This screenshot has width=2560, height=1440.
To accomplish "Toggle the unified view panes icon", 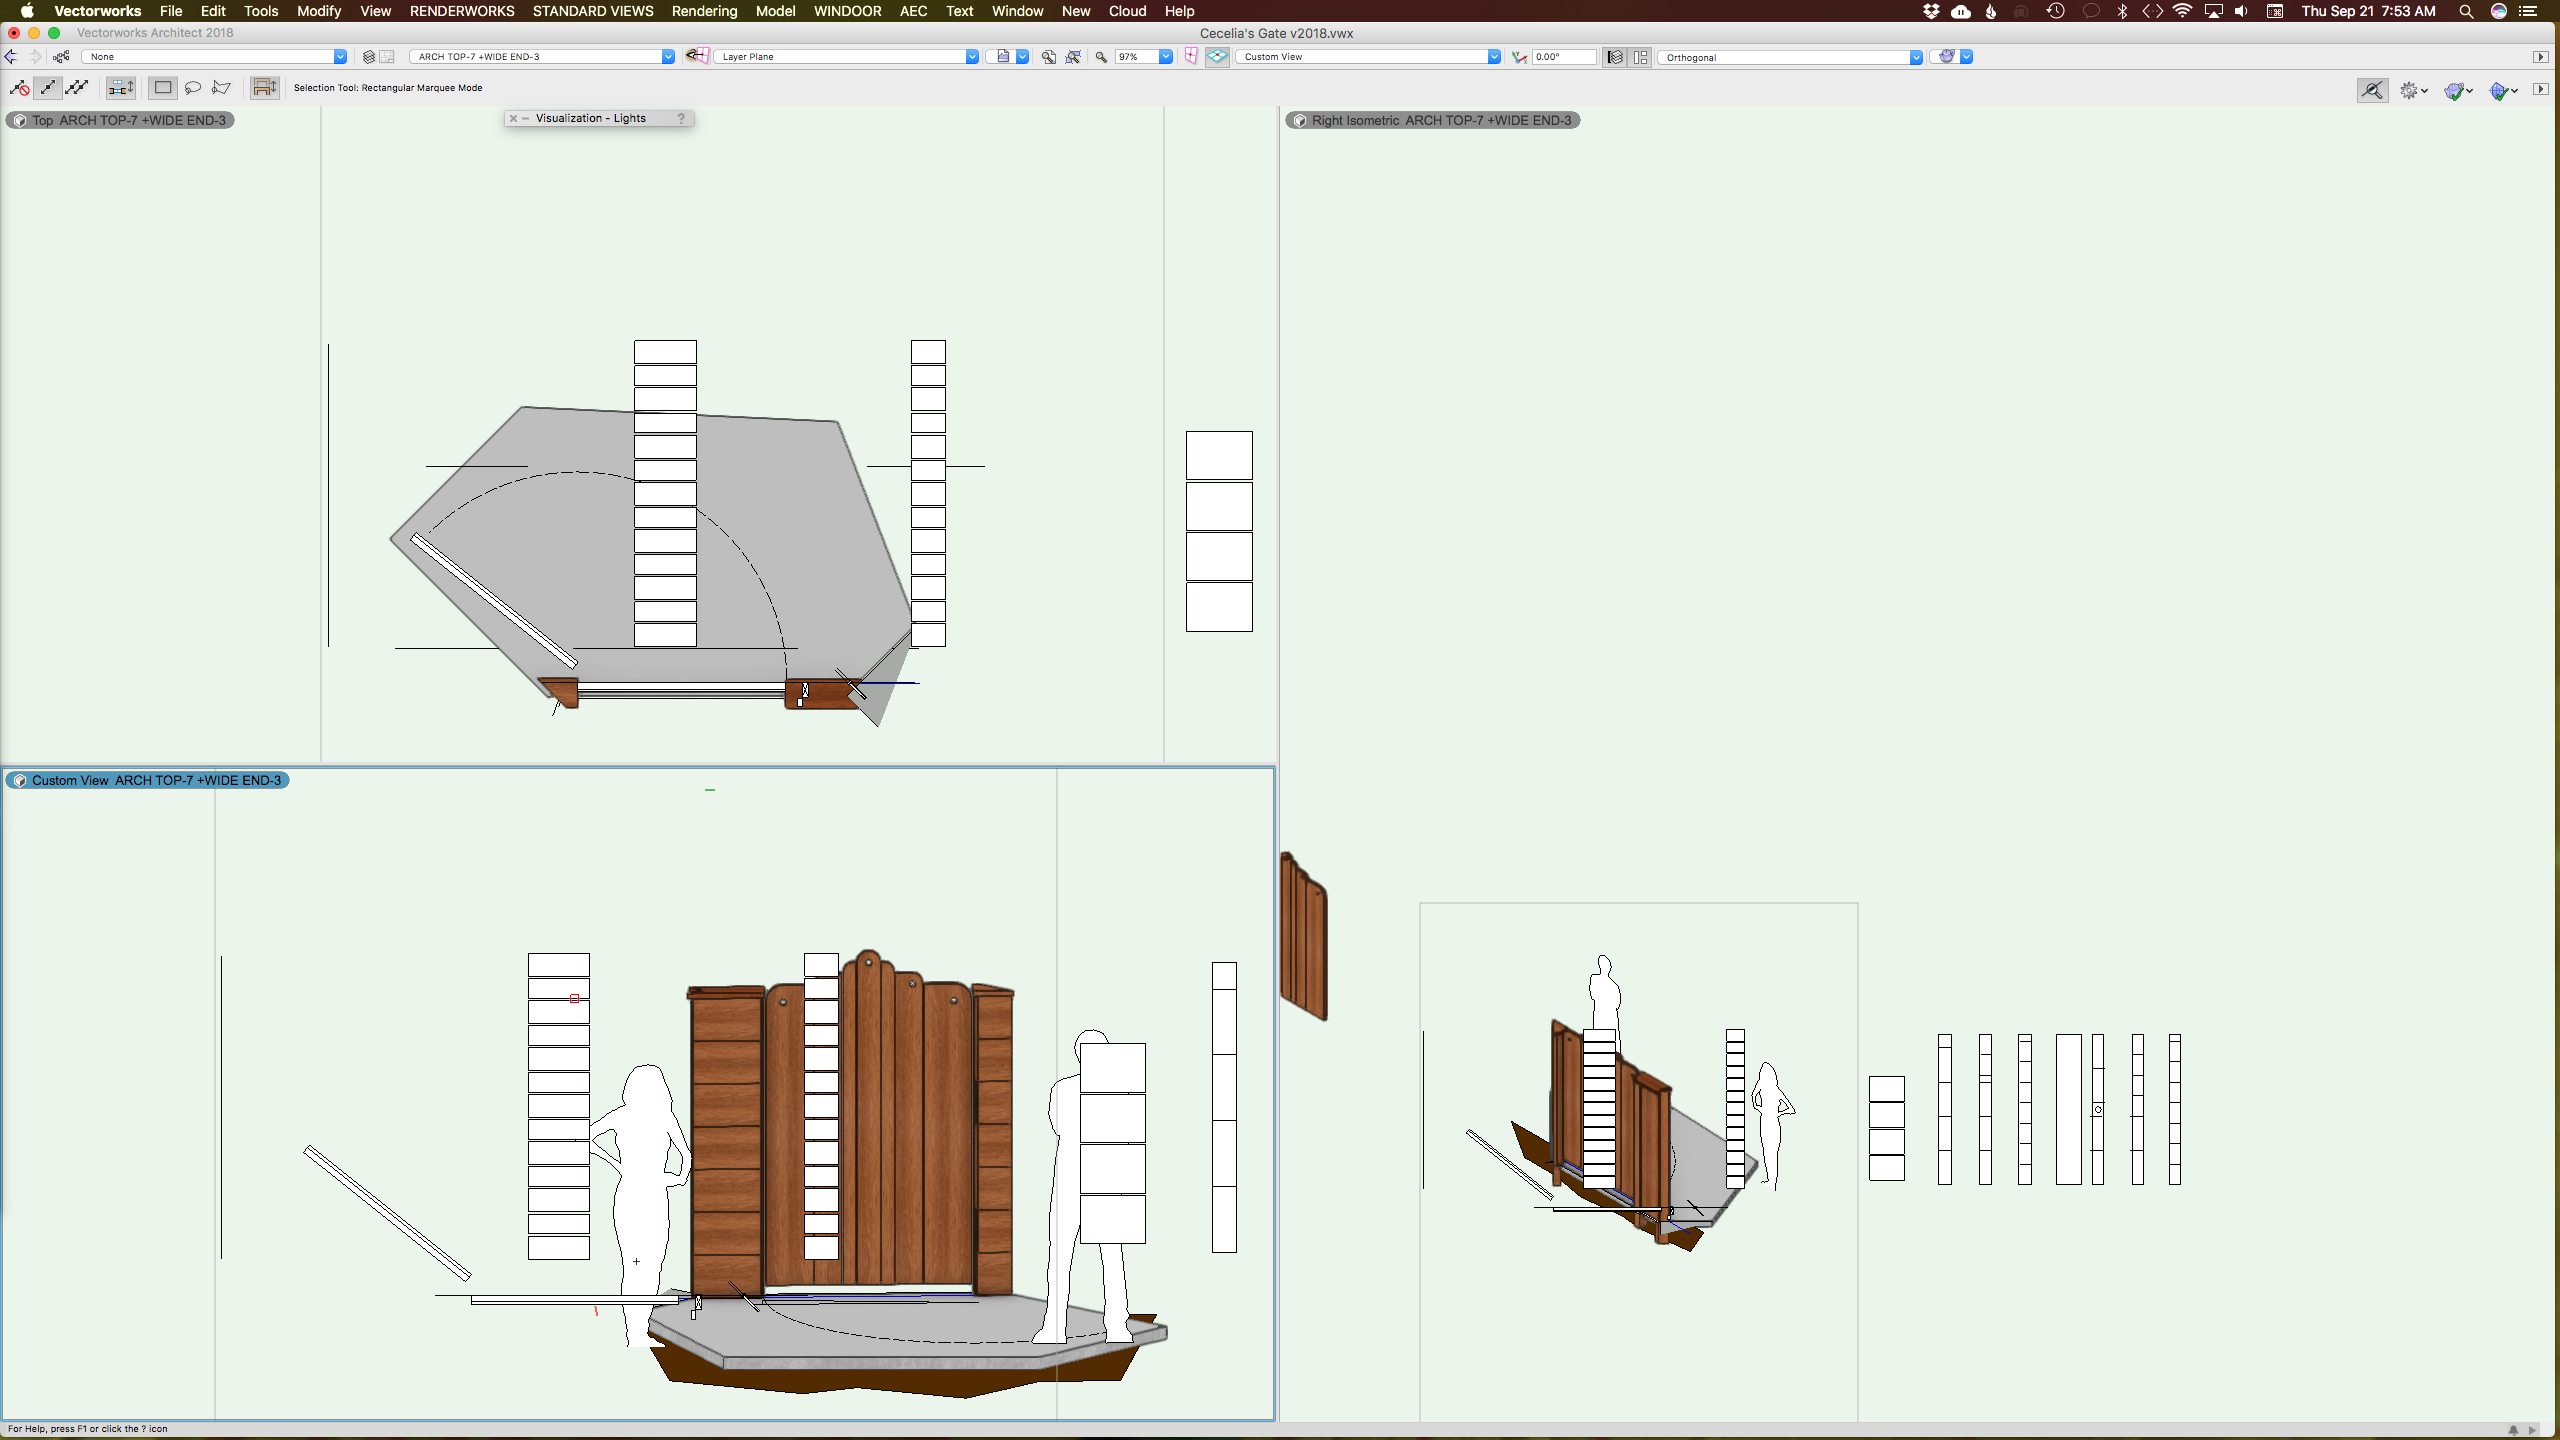I will [1641, 57].
